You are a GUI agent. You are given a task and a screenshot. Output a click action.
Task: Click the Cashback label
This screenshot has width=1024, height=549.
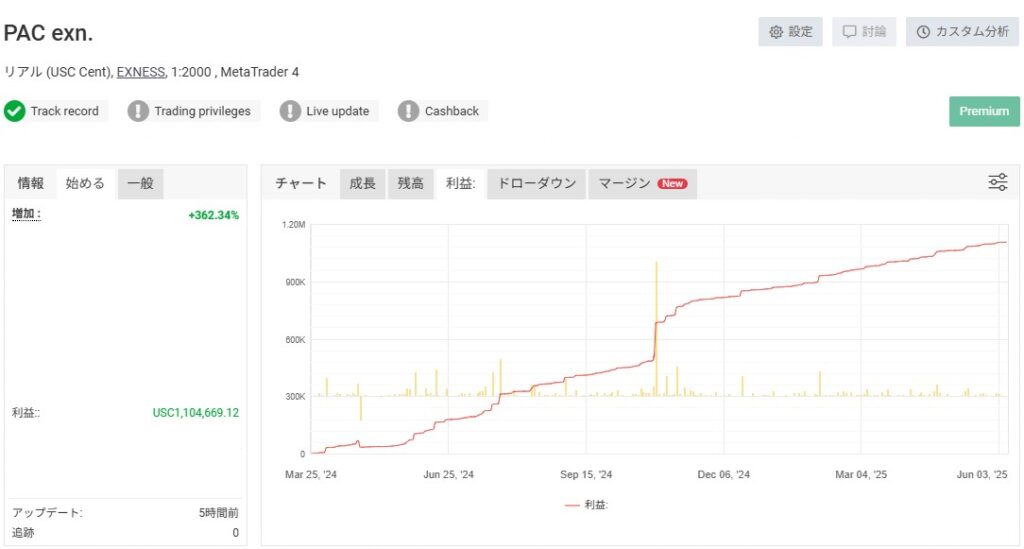[452, 111]
